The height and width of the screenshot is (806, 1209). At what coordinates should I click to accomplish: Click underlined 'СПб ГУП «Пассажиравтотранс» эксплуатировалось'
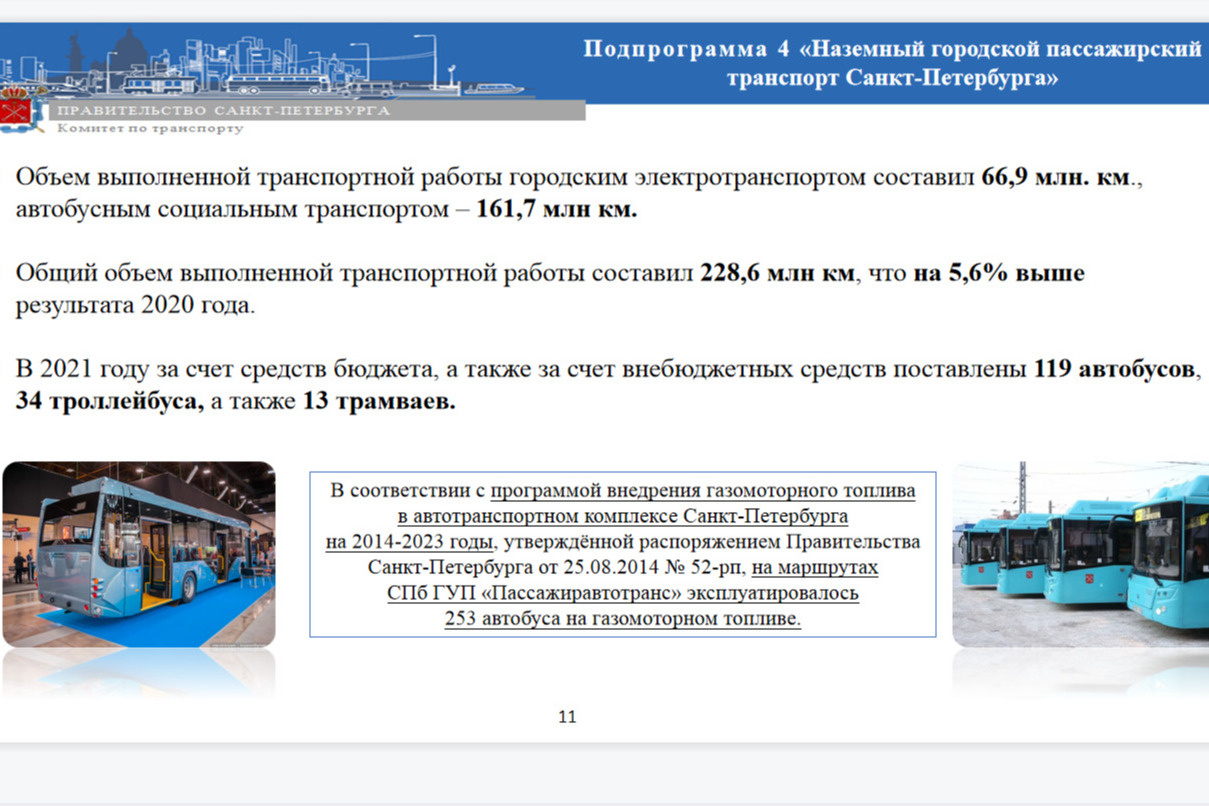click(x=623, y=593)
